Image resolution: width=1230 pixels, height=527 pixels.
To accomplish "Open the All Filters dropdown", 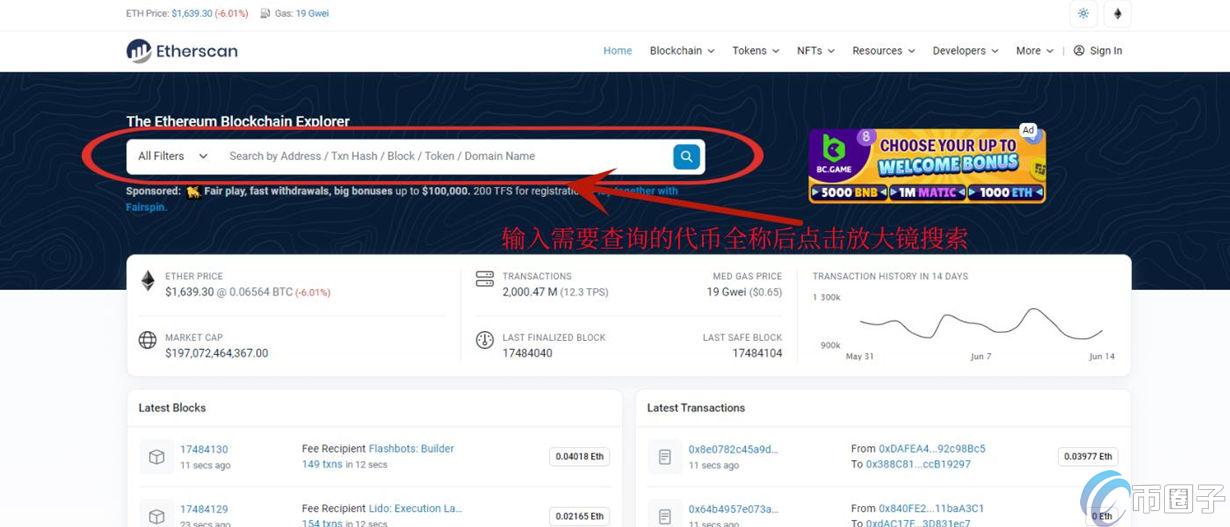I will pyautogui.click(x=173, y=156).
